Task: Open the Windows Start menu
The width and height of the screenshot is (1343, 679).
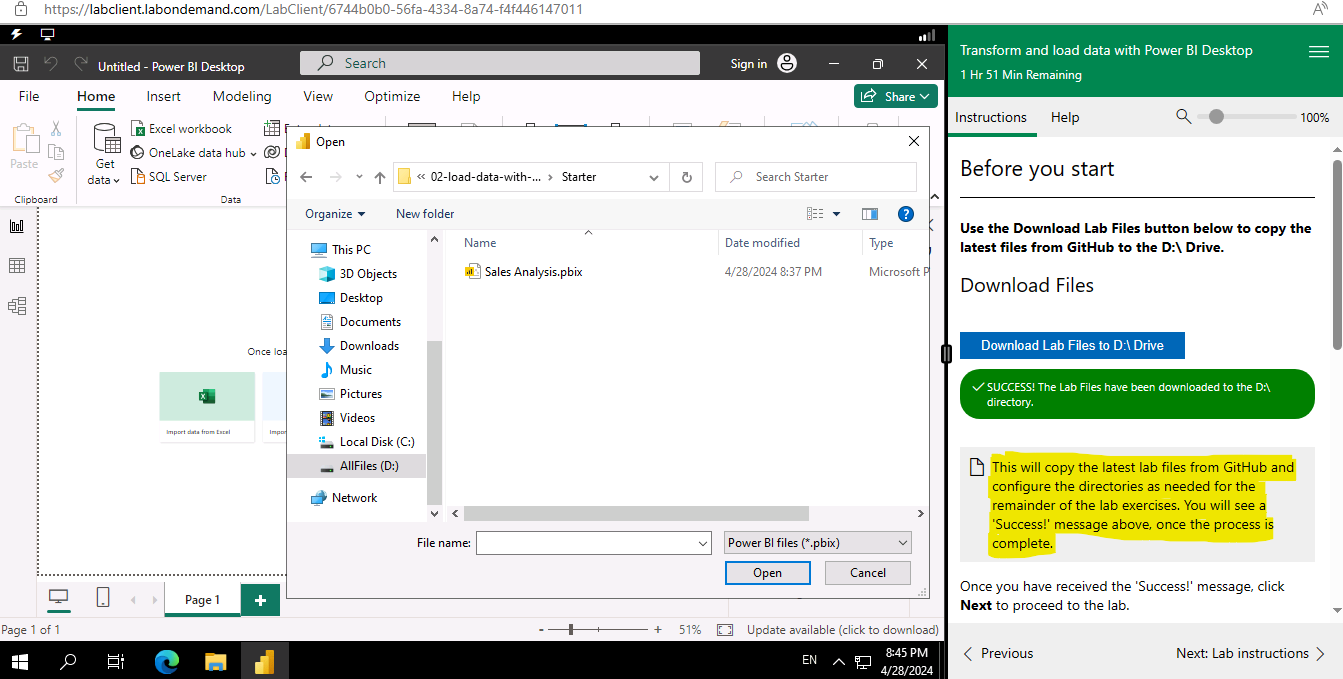Action: (20, 661)
